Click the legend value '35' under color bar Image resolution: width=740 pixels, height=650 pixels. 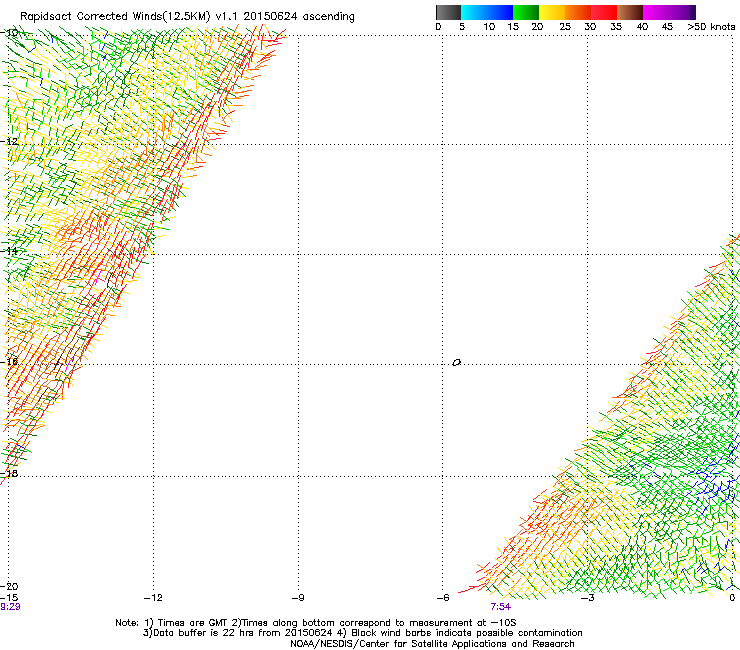tap(616, 27)
